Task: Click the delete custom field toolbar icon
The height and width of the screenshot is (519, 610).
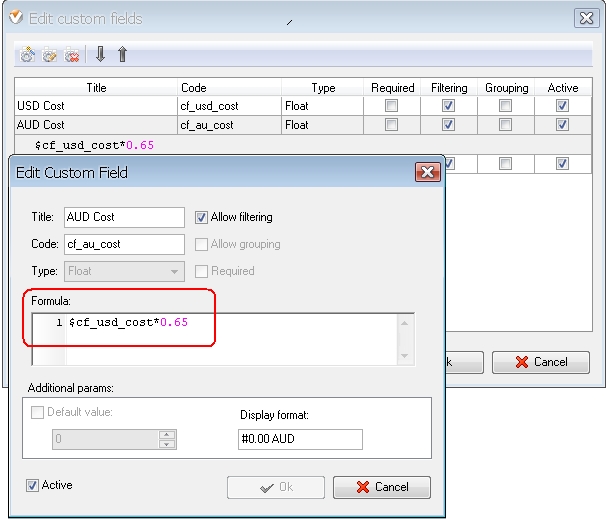Action: pyautogui.click(x=71, y=56)
